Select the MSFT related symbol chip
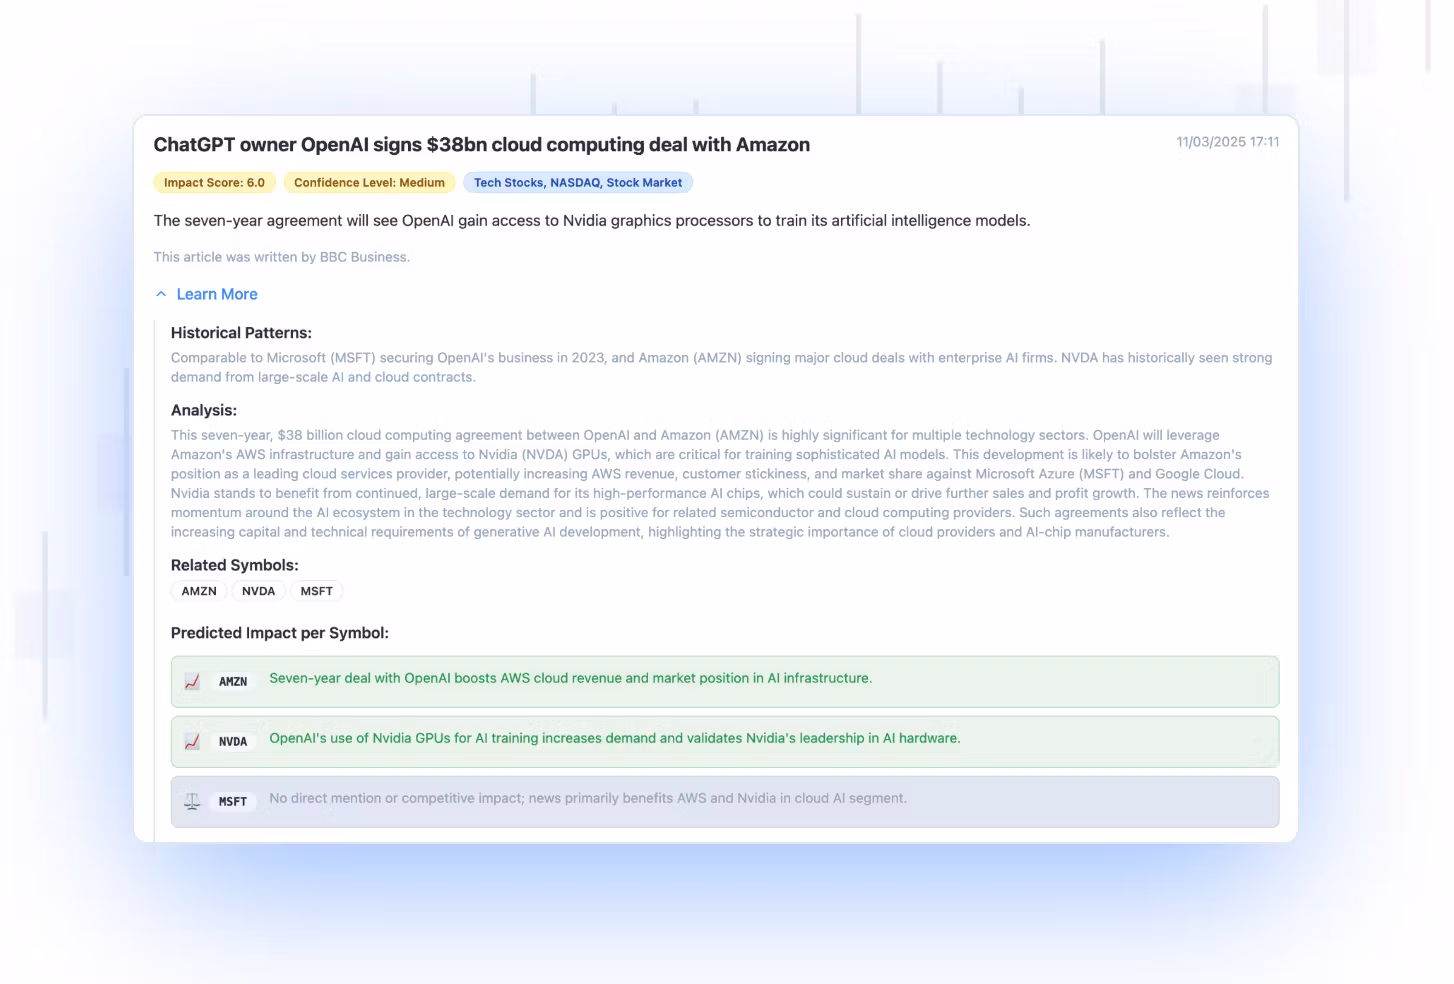 pyautogui.click(x=317, y=591)
